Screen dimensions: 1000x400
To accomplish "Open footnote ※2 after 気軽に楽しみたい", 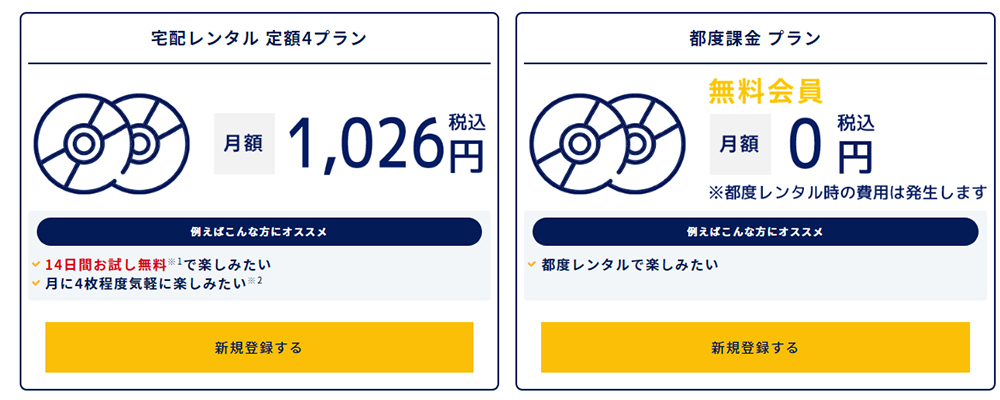I will [255, 281].
